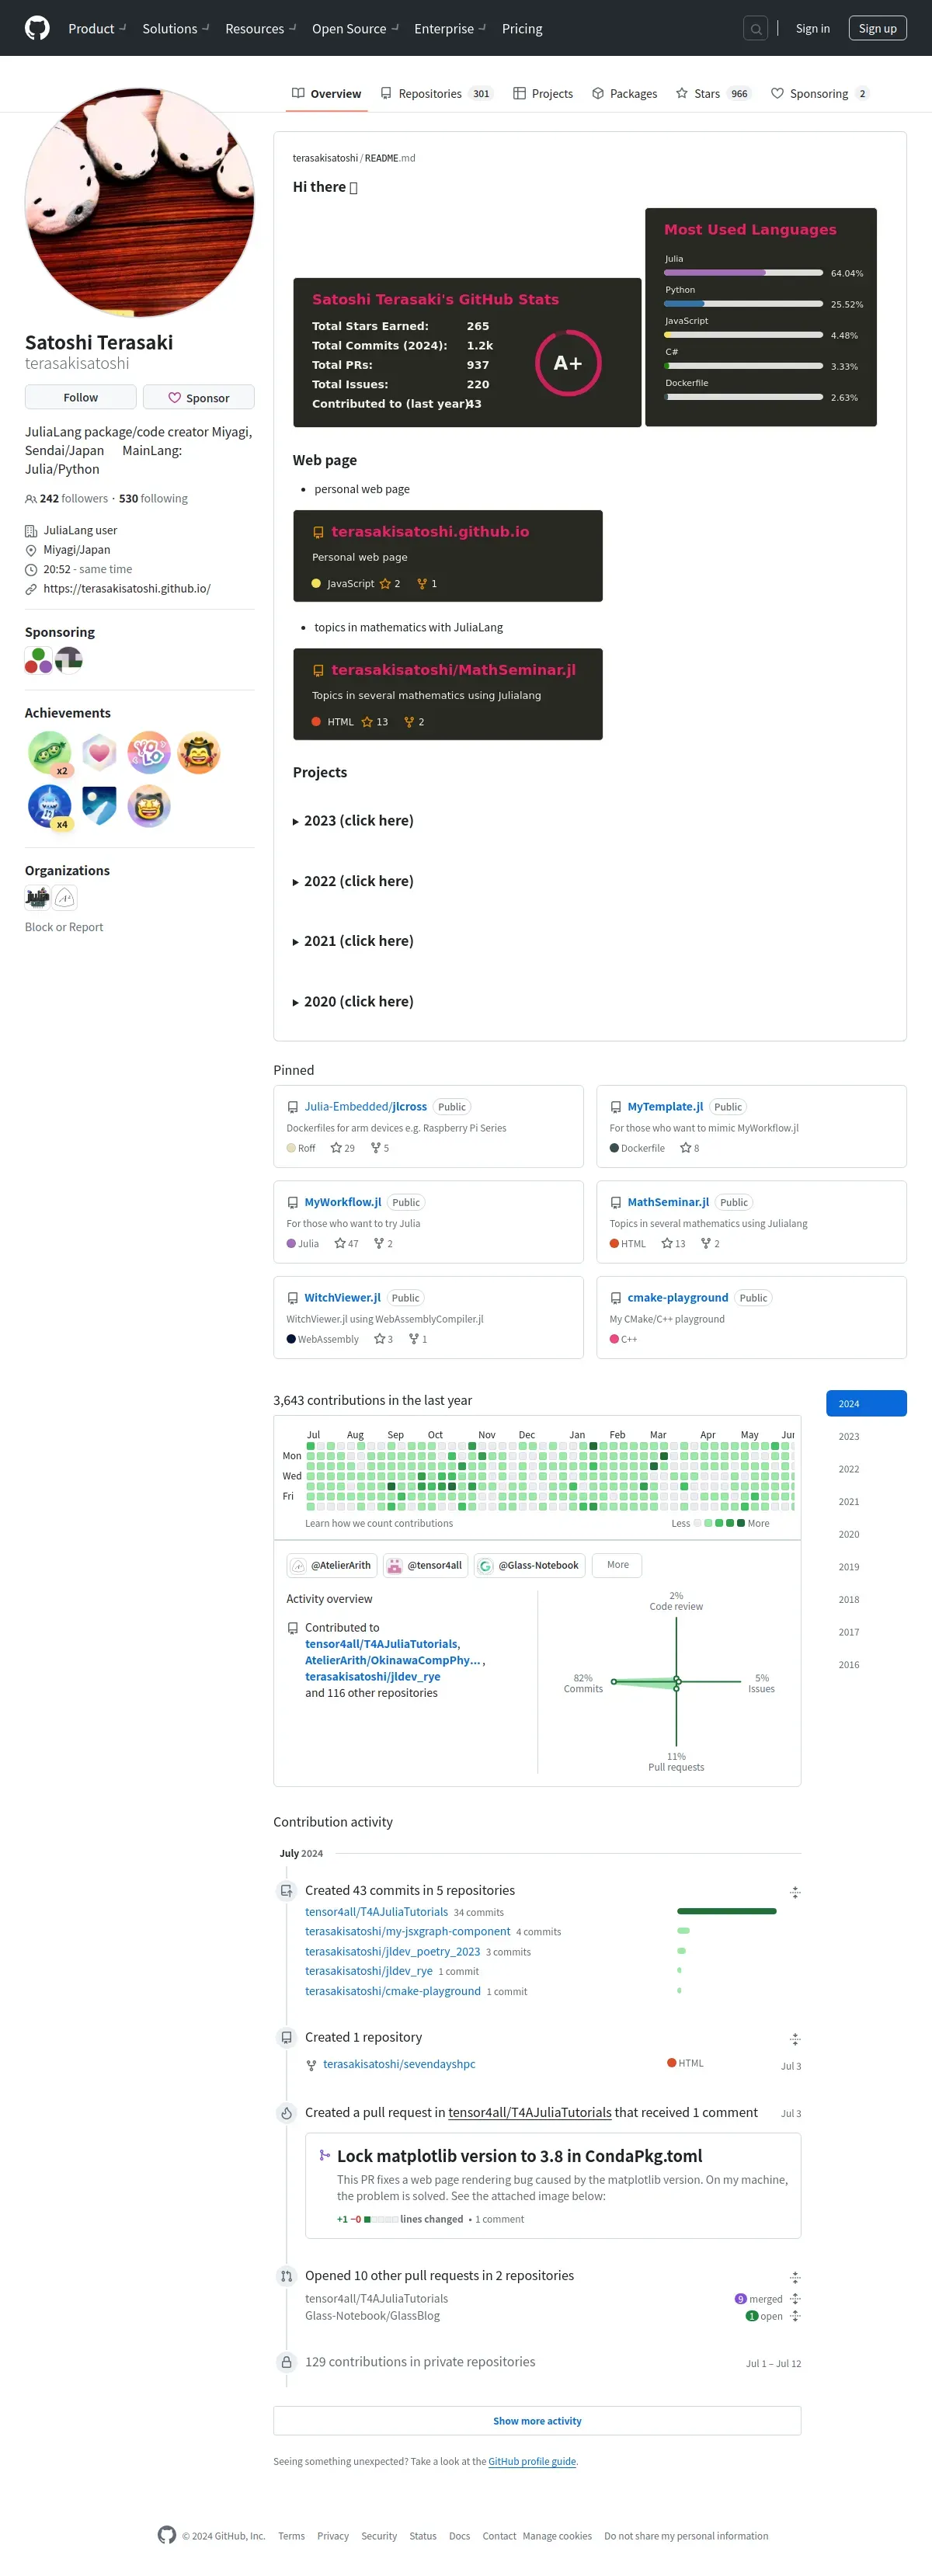Expand the 2022 projects section
Viewport: 932px width, 2576px height.
pyautogui.click(x=353, y=881)
